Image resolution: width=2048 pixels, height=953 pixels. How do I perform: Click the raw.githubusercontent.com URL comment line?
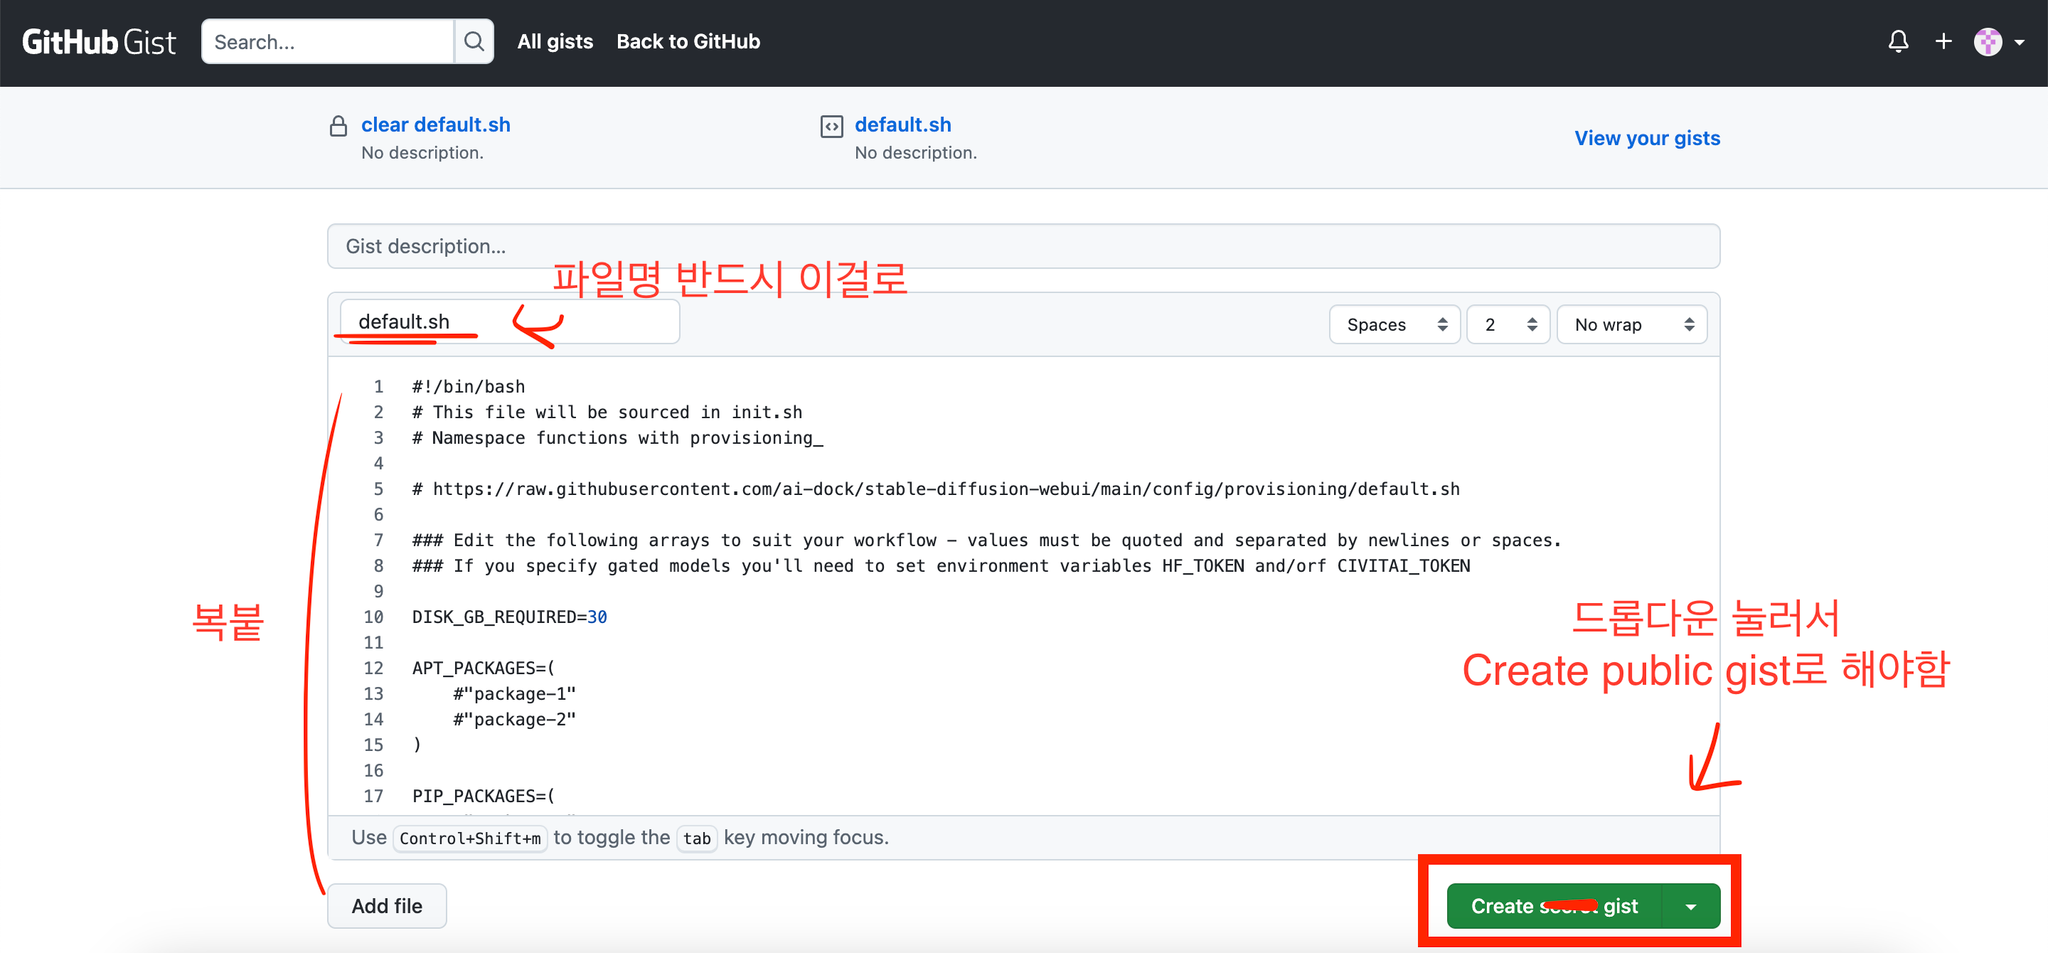tap(936, 489)
